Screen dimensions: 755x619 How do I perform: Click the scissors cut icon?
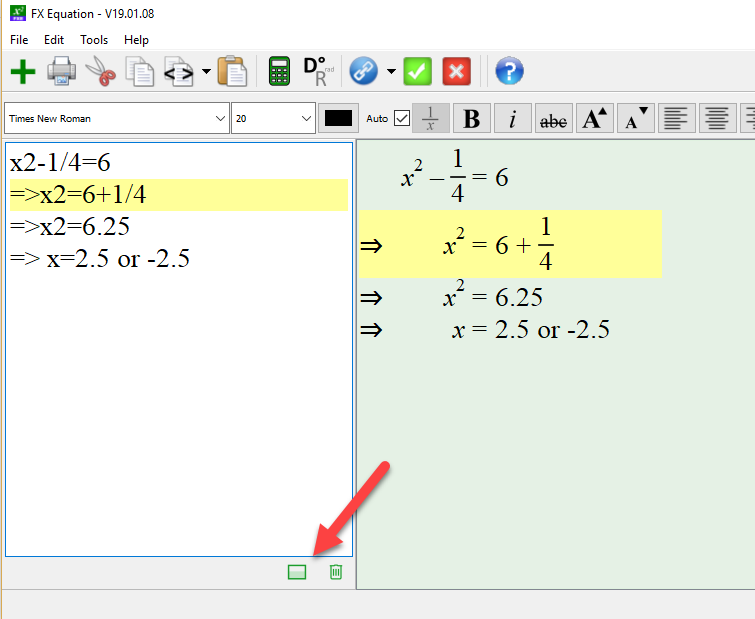click(x=100, y=72)
